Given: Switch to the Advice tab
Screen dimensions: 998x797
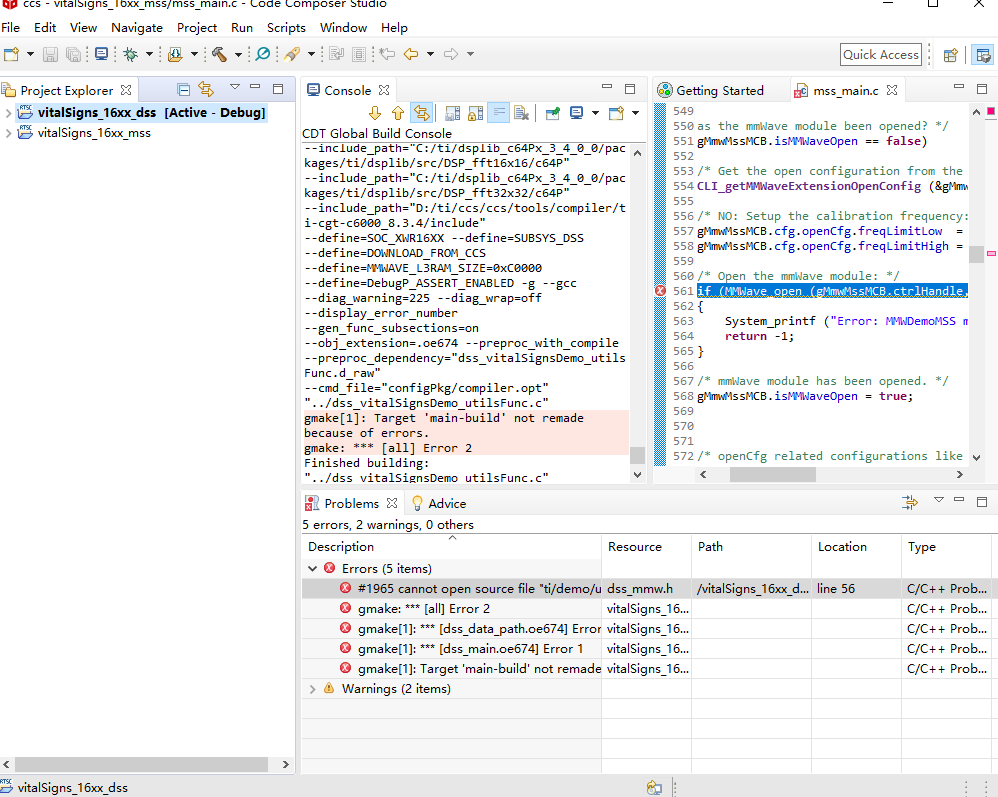Looking at the screenshot, I should [x=446, y=503].
